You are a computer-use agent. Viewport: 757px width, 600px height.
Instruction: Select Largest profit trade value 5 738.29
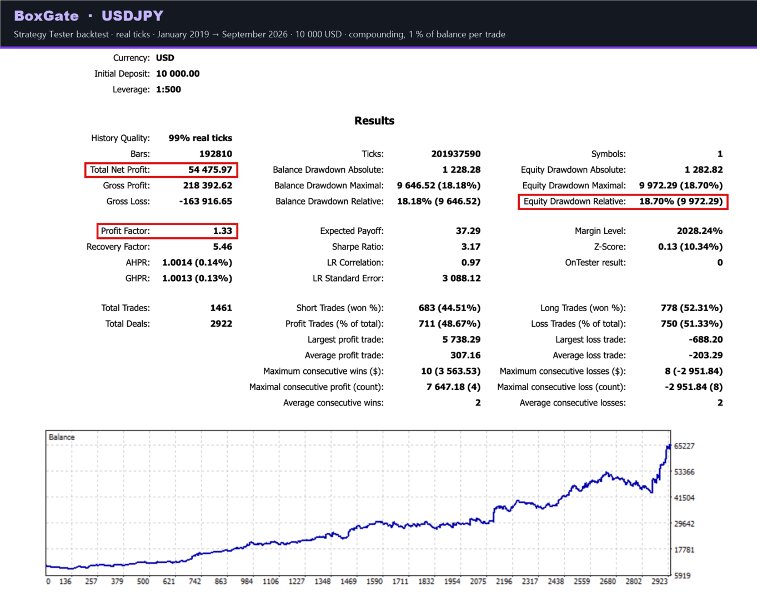pos(462,340)
